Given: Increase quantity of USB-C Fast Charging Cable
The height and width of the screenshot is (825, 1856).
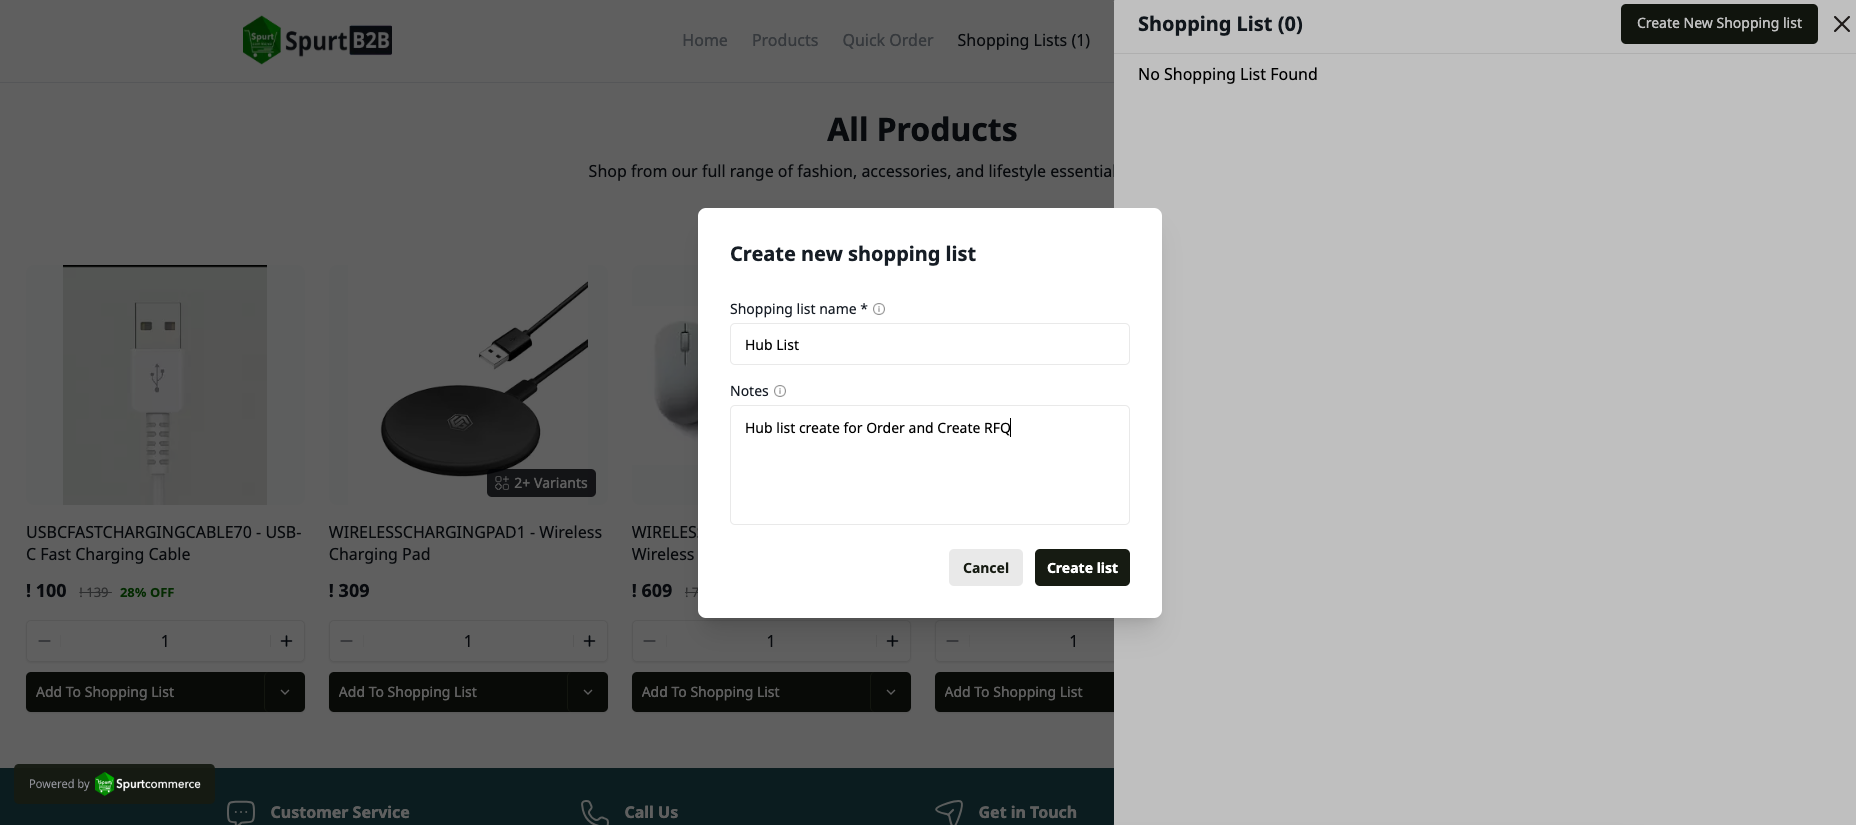Looking at the screenshot, I should 286,641.
